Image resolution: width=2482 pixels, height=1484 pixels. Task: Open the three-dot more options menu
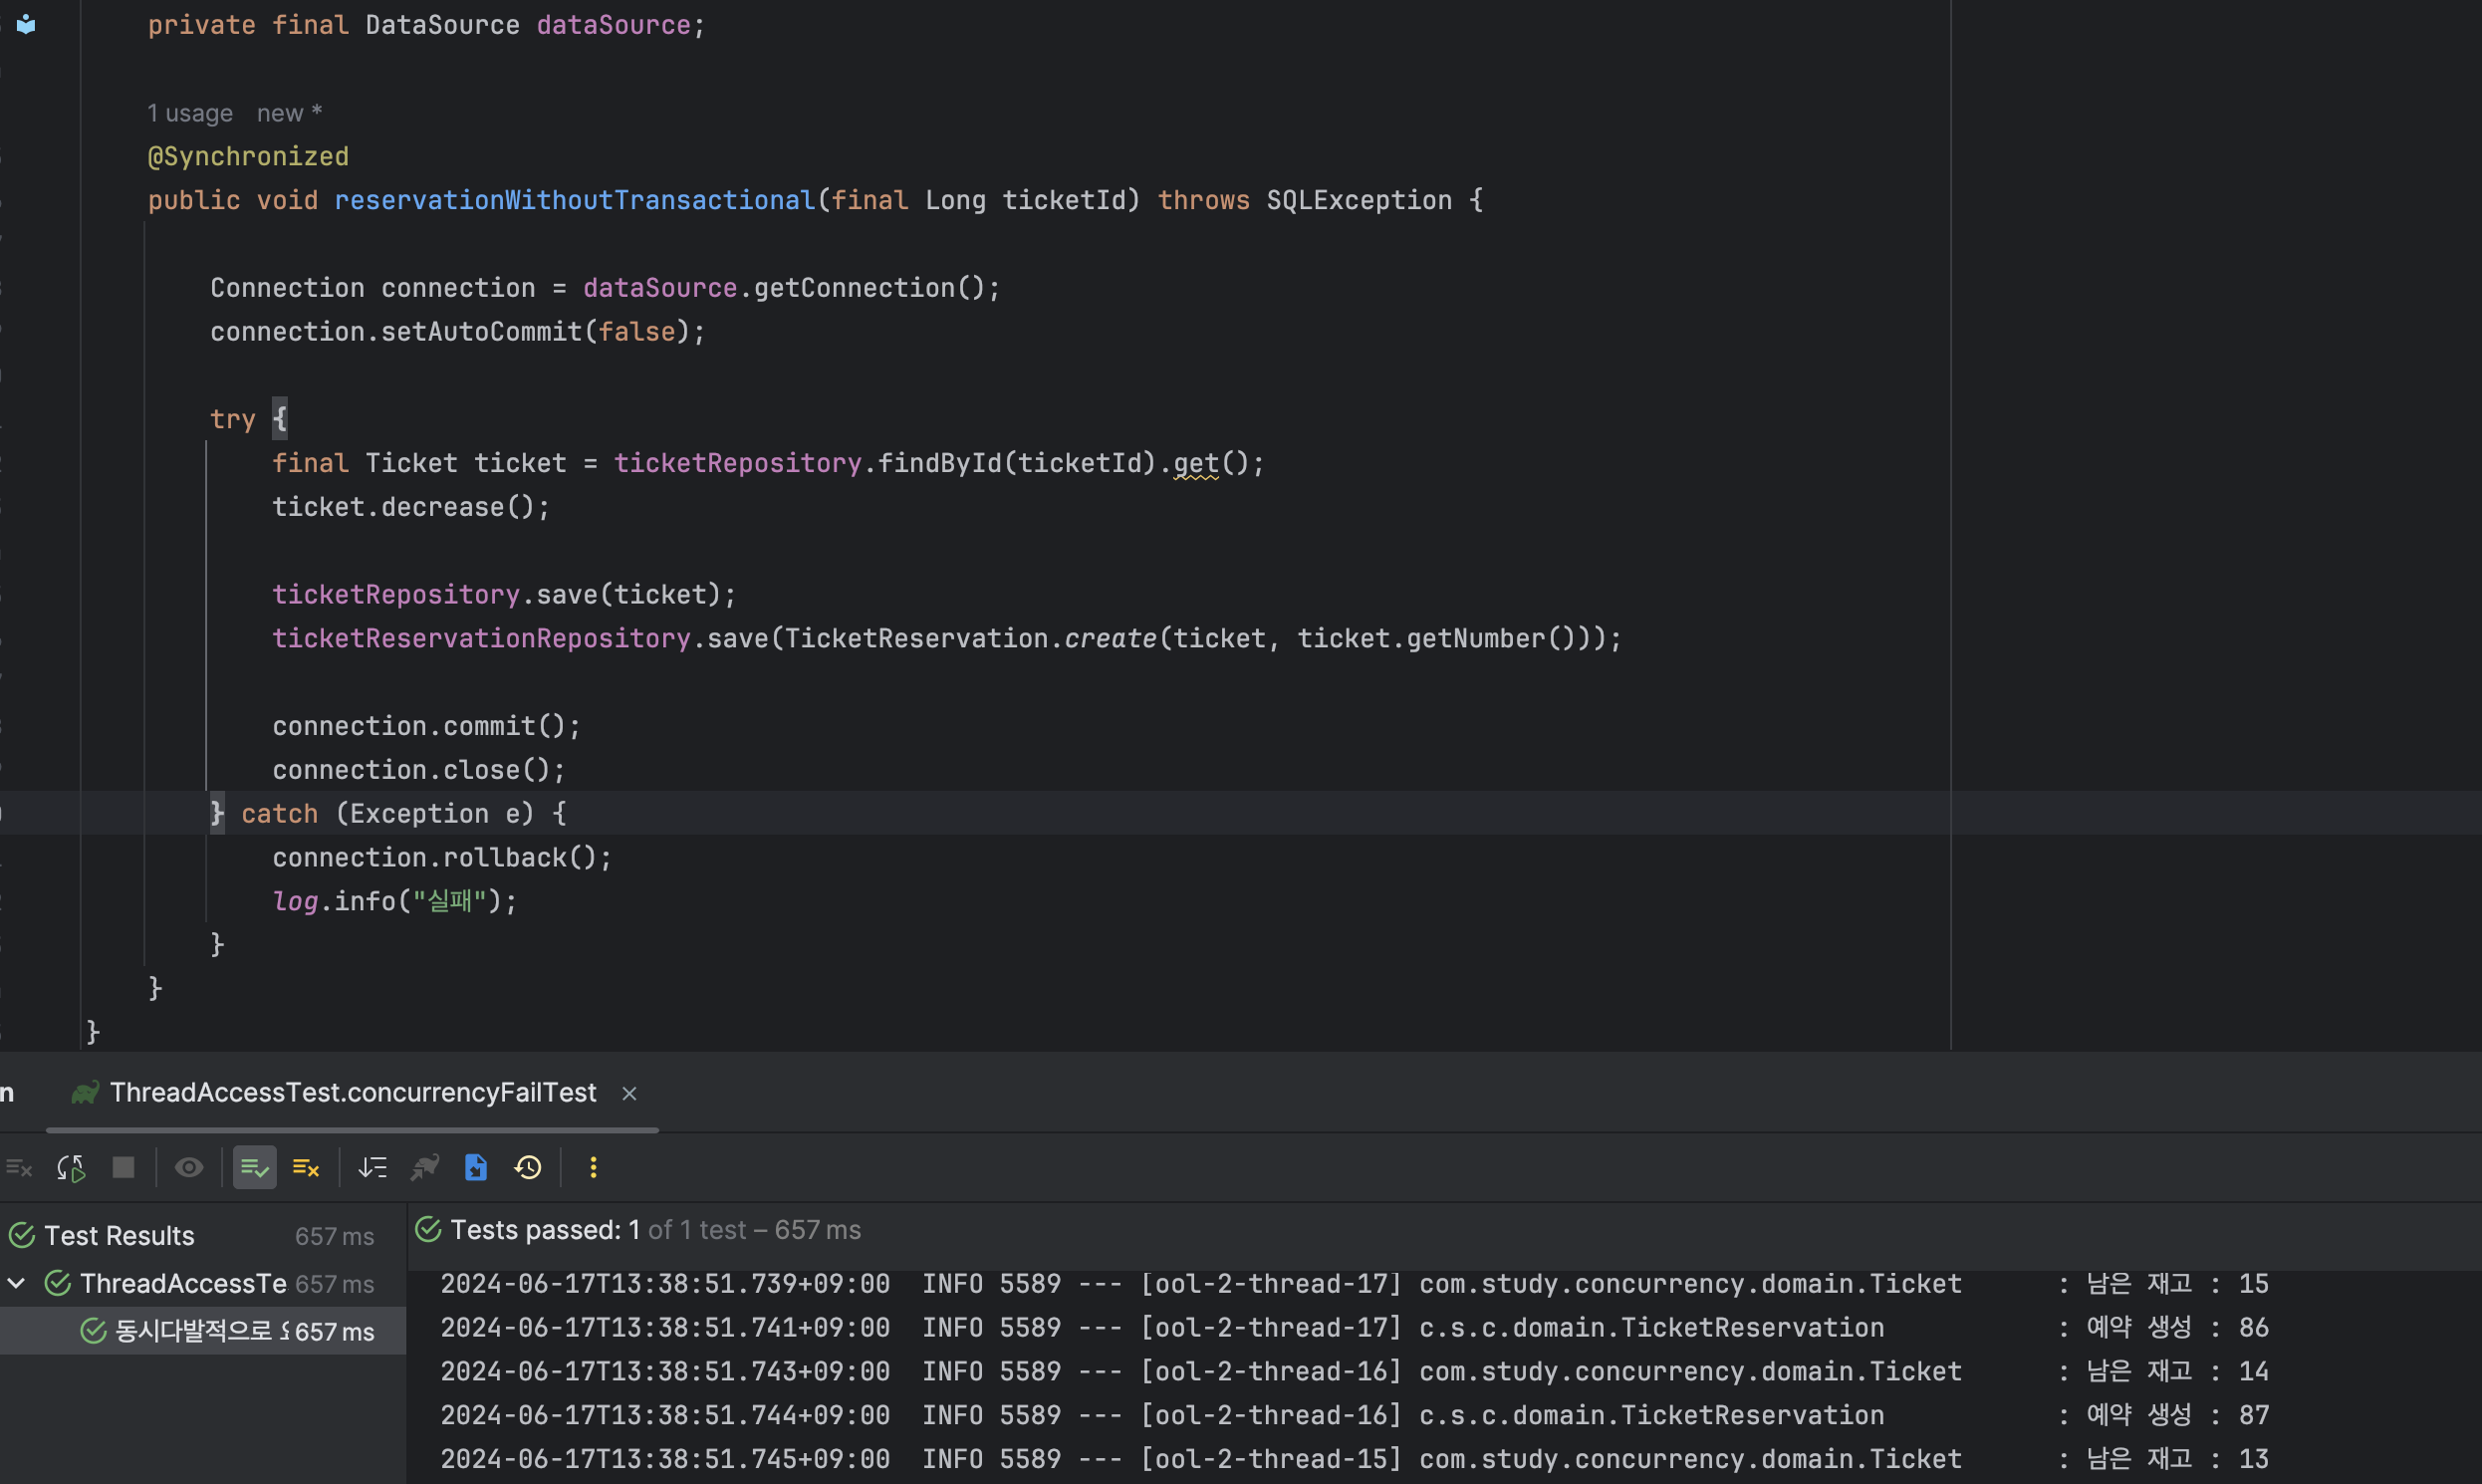(x=593, y=1168)
